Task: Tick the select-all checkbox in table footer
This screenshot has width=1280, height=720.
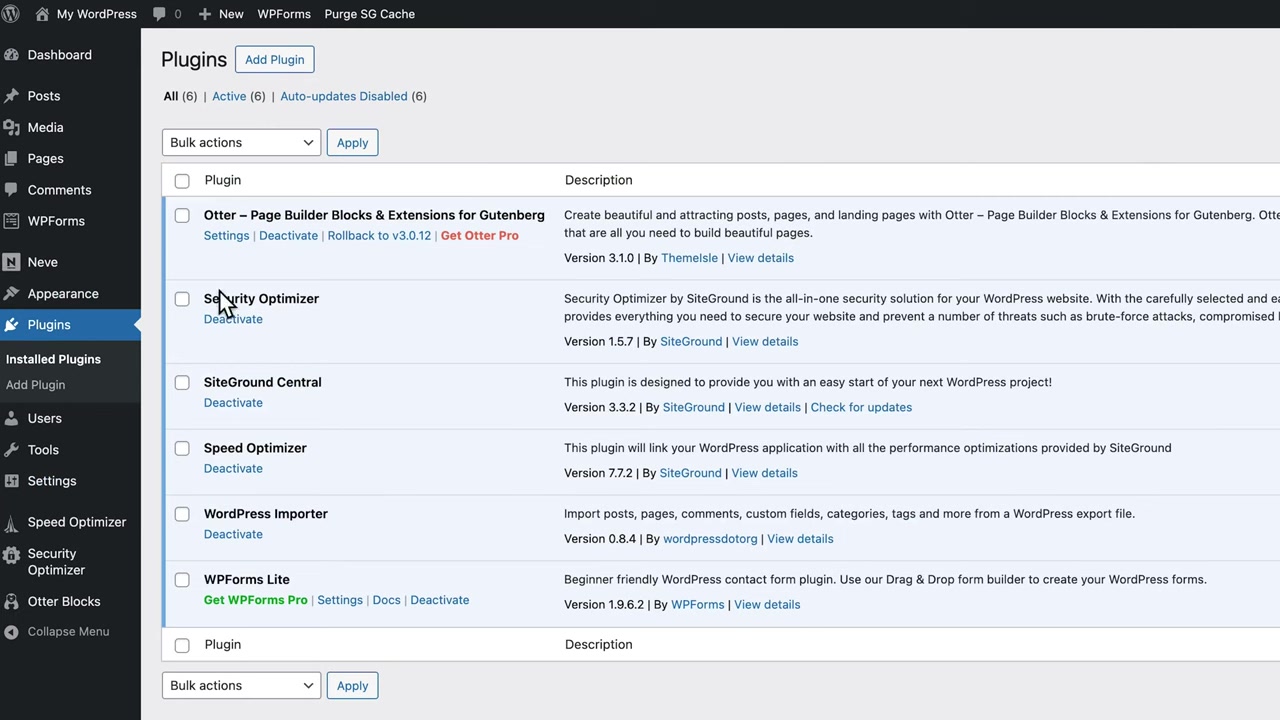Action: click(x=182, y=646)
